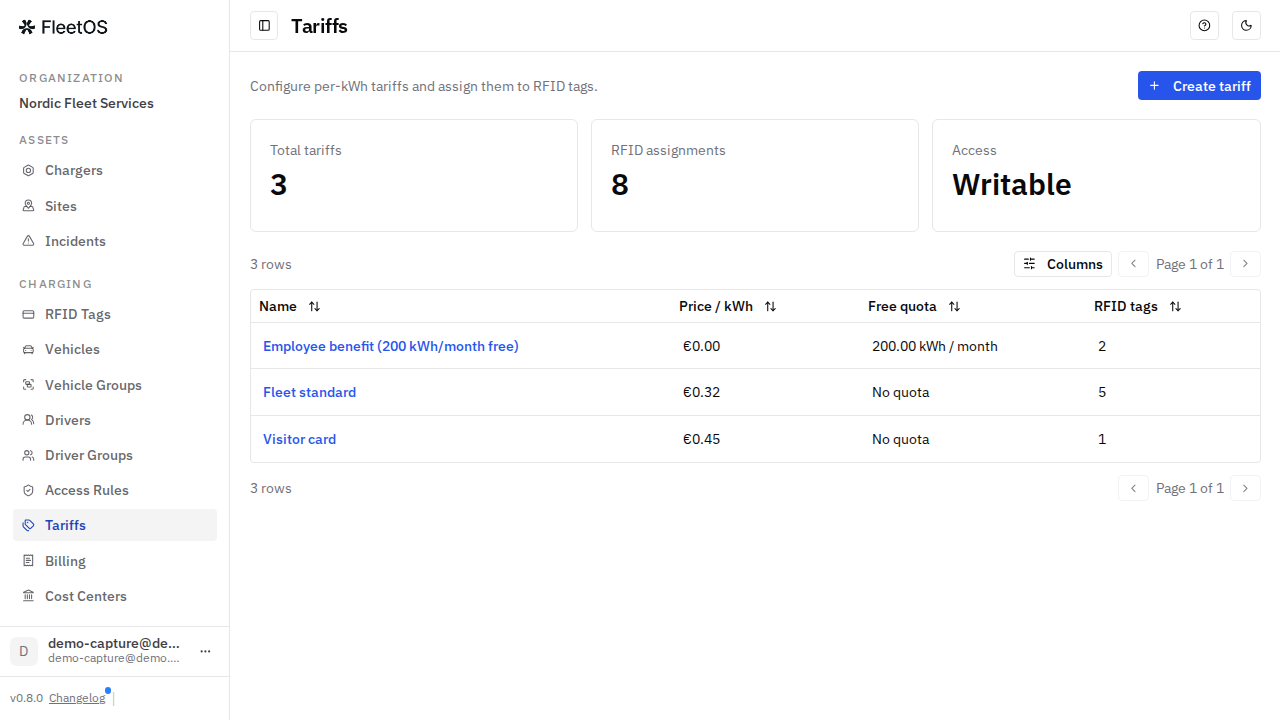Open the Changelog link

77,698
